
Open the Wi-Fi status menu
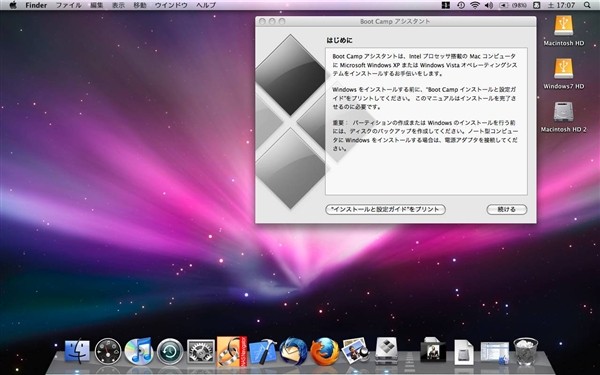pos(475,5)
